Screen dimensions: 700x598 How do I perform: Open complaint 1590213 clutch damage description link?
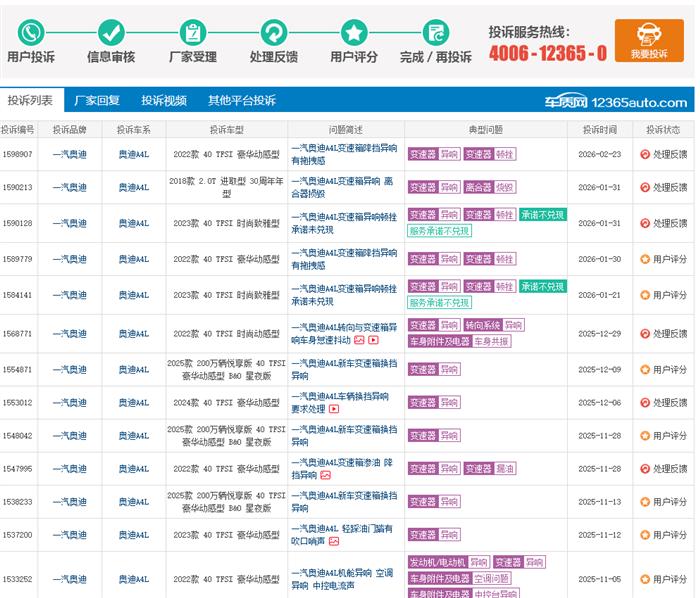pos(343,187)
